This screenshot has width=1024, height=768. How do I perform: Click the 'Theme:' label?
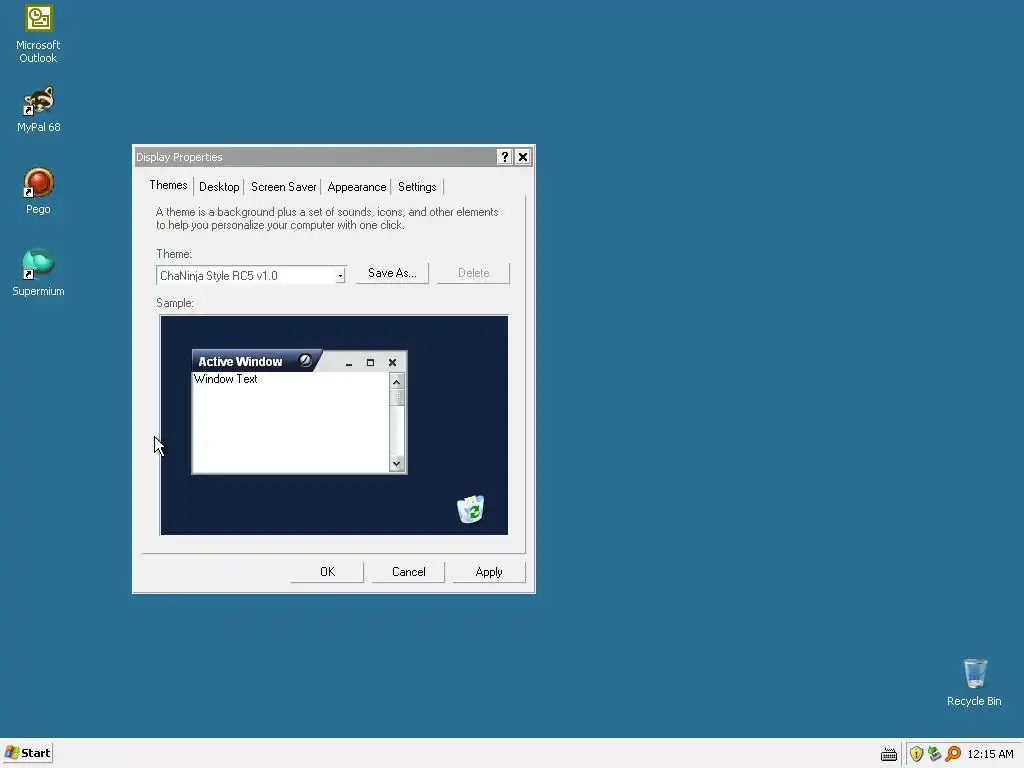pos(174,254)
